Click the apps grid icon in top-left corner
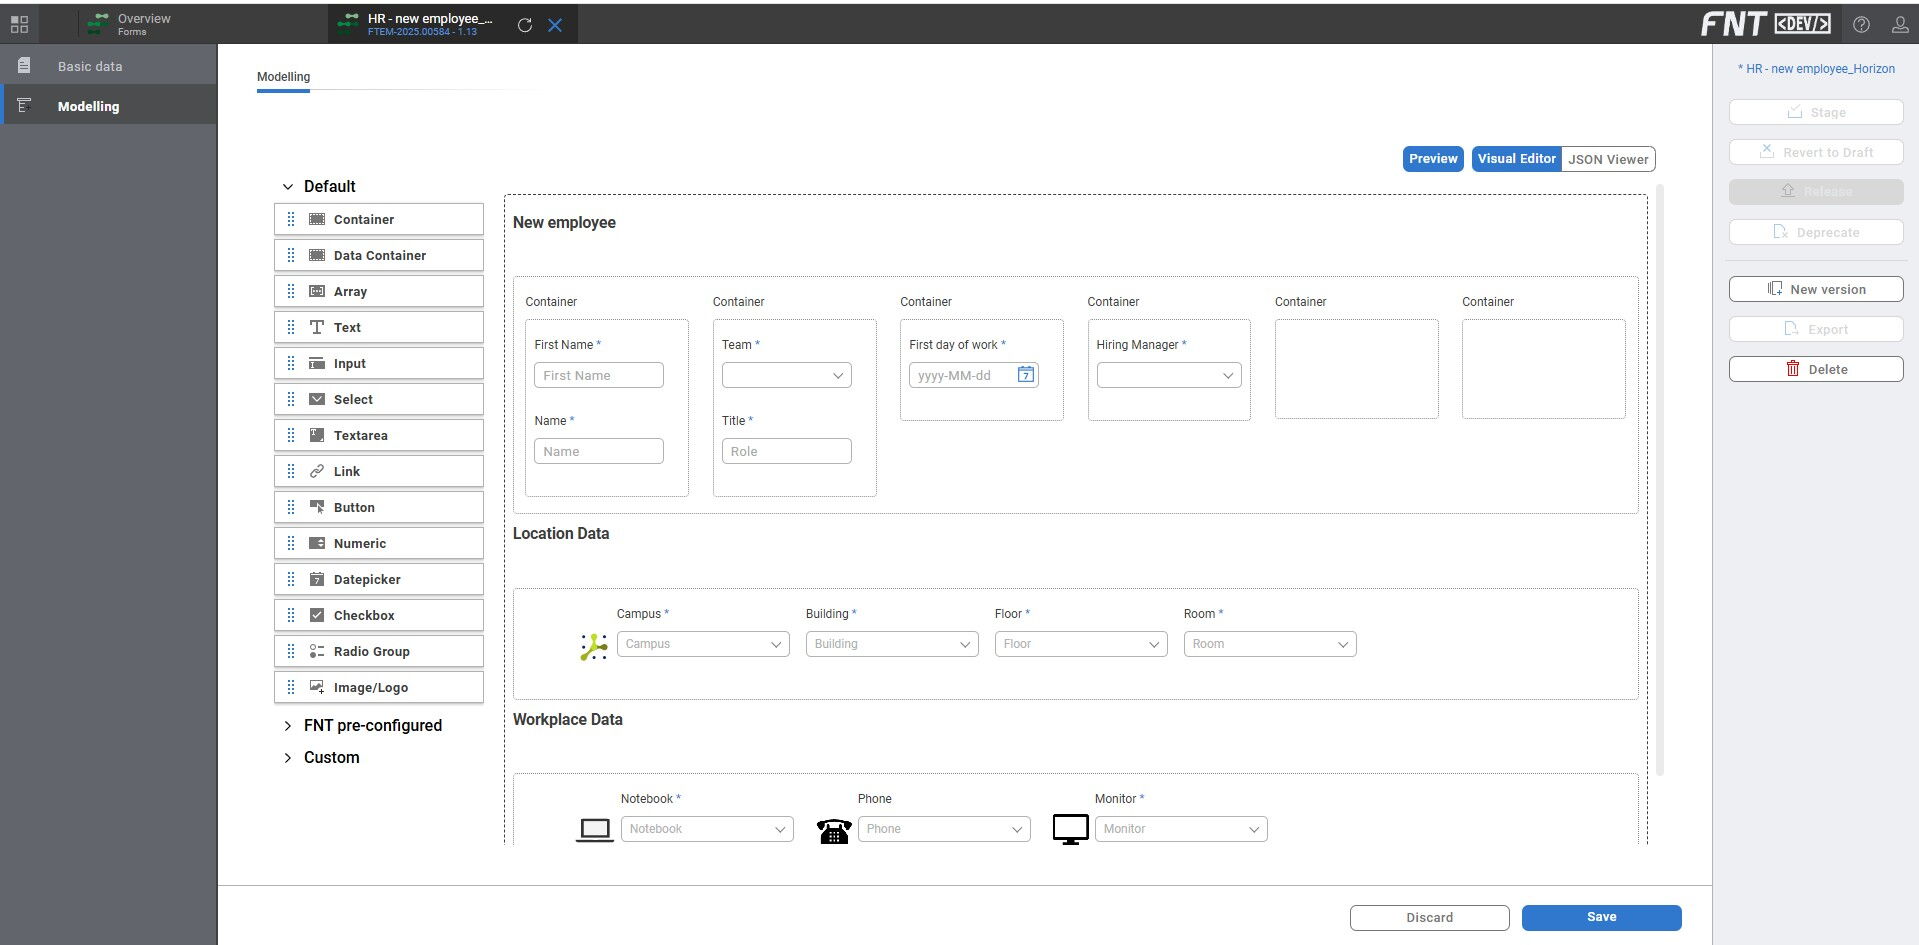The width and height of the screenshot is (1919, 945). coord(19,25)
